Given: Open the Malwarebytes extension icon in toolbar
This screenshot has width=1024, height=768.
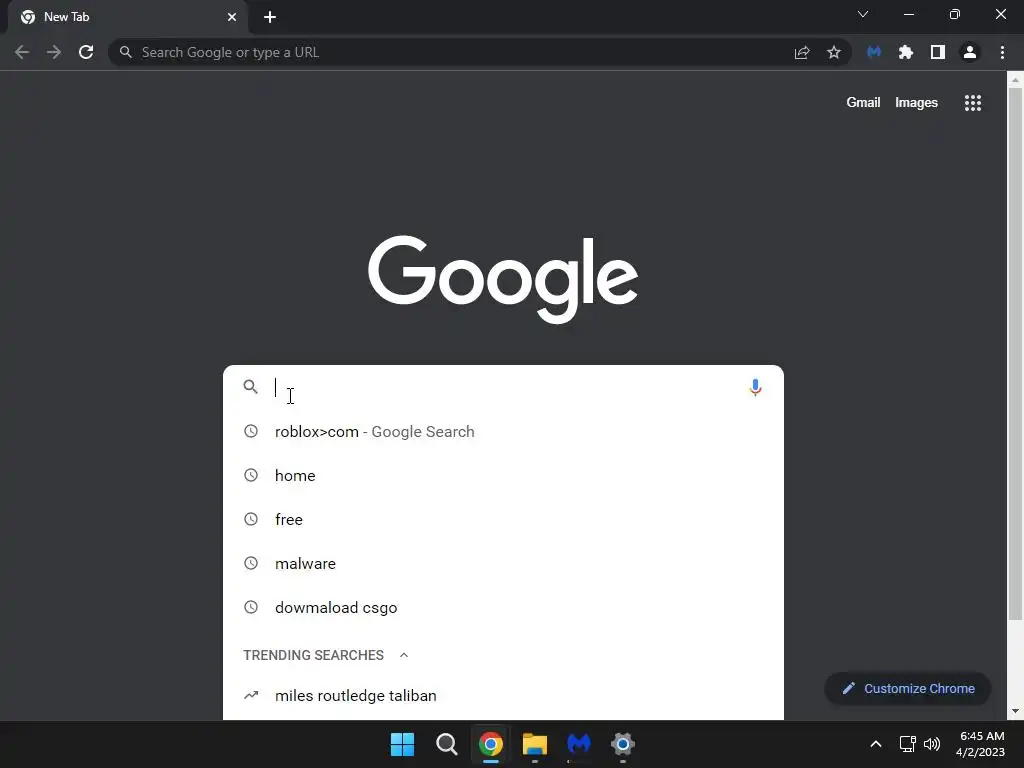Looking at the screenshot, I should [874, 52].
